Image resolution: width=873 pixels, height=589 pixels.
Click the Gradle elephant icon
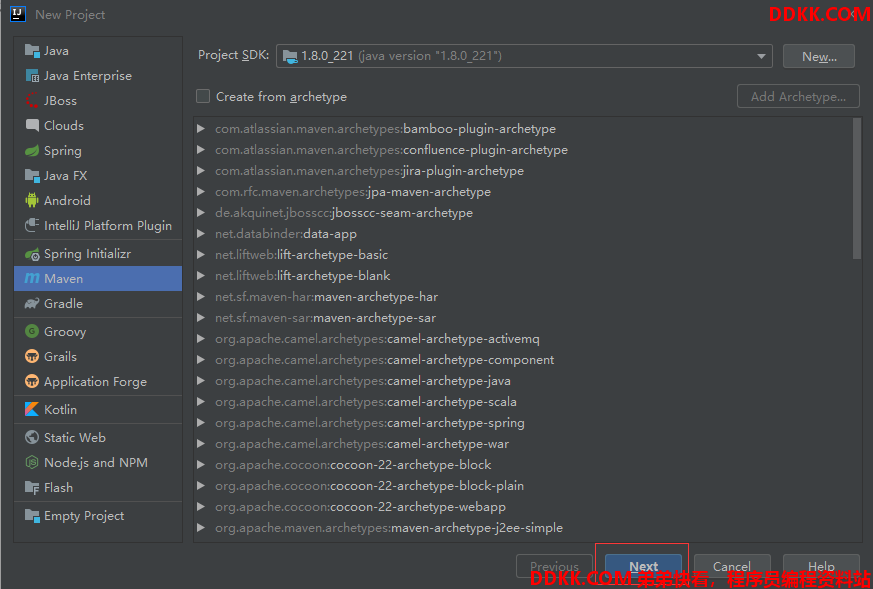pos(32,303)
